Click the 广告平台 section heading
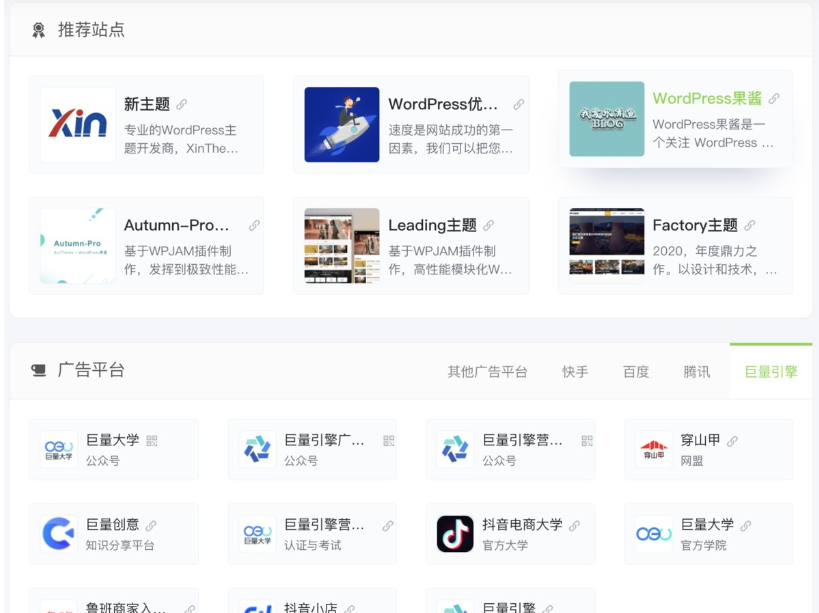The width and height of the screenshot is (819, 613). click(x=91, y=370)
